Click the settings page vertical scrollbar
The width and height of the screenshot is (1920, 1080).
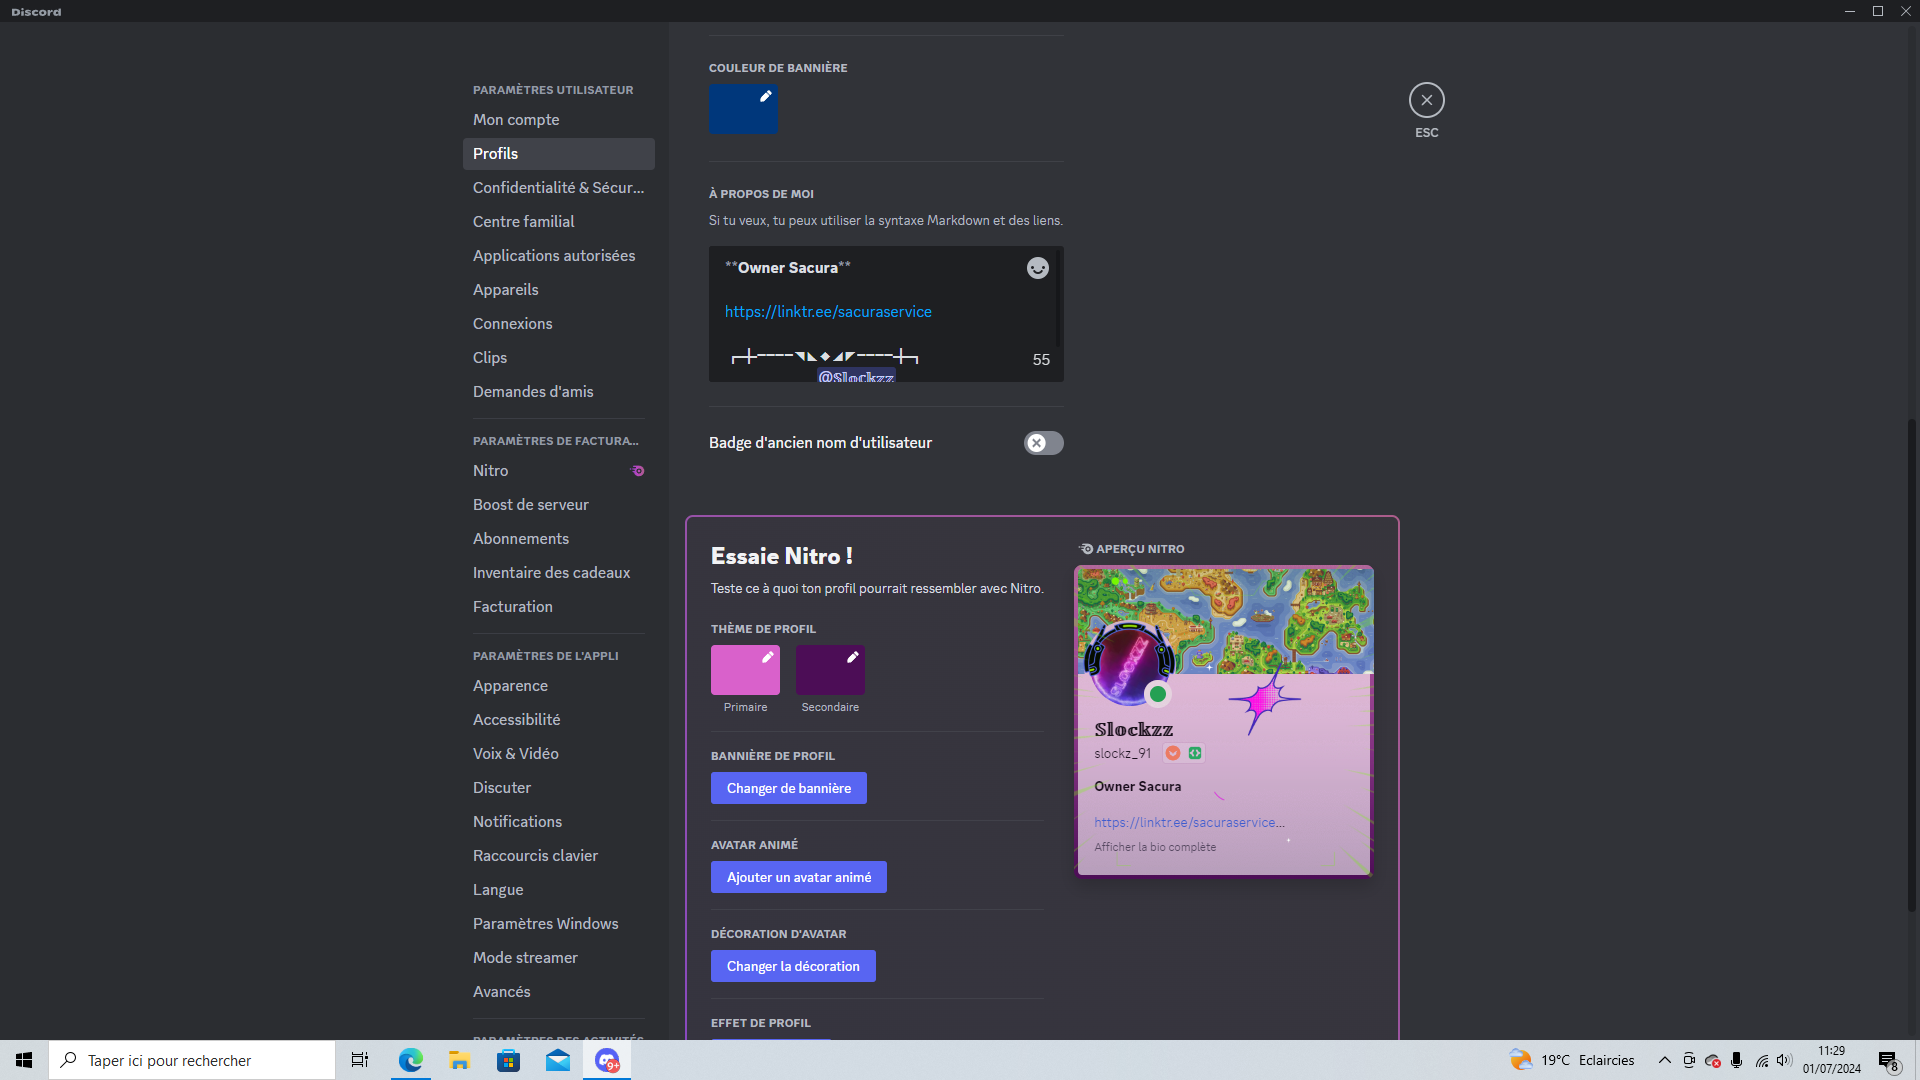coord(1912,665)
